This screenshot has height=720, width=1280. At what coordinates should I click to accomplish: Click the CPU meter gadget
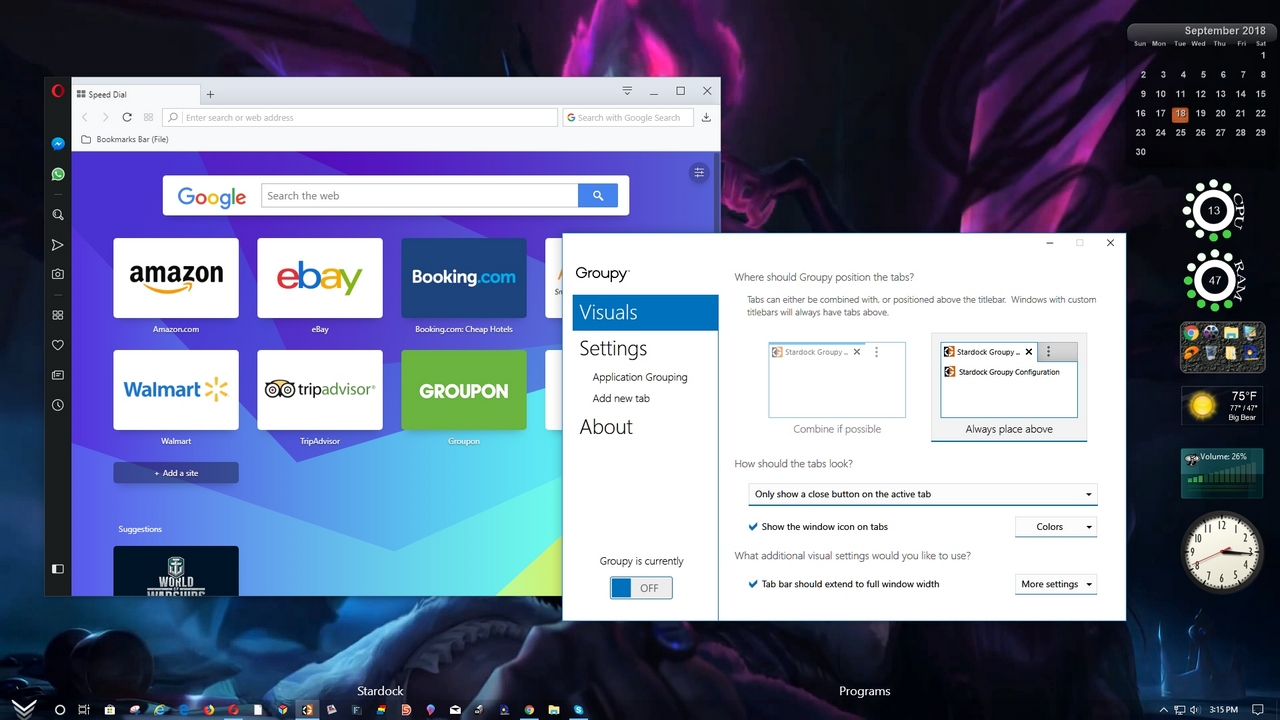(x=1213, y=211)
